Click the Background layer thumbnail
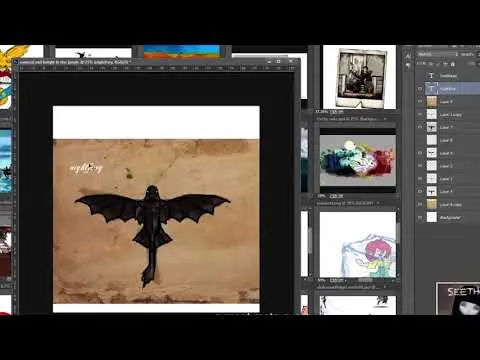Viewport: 480px width, 360px height. click(x=432, y=217)
